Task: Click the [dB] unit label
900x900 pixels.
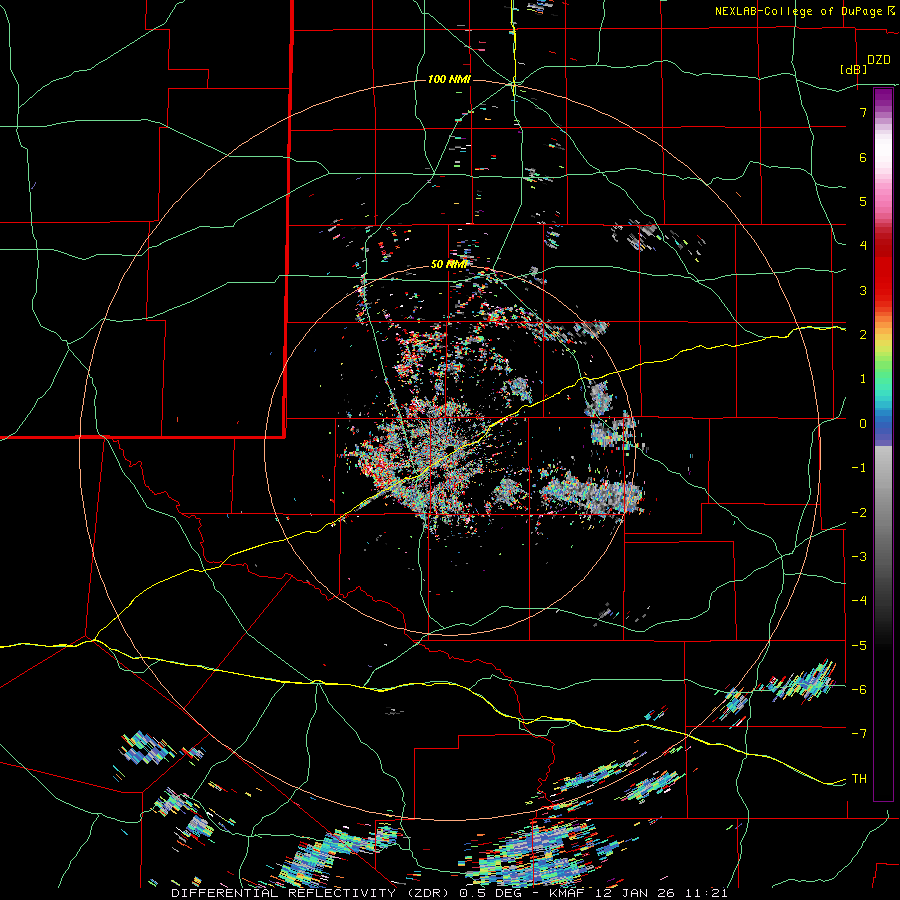Action: pyautogui.click(x=854, y=69)
